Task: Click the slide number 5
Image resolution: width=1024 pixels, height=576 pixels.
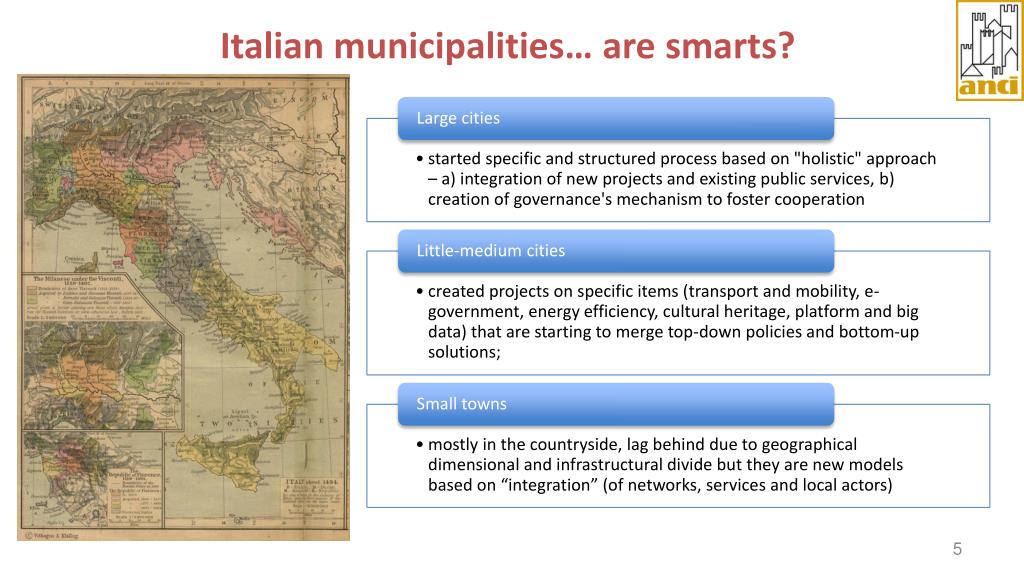Action: (957, 549)
